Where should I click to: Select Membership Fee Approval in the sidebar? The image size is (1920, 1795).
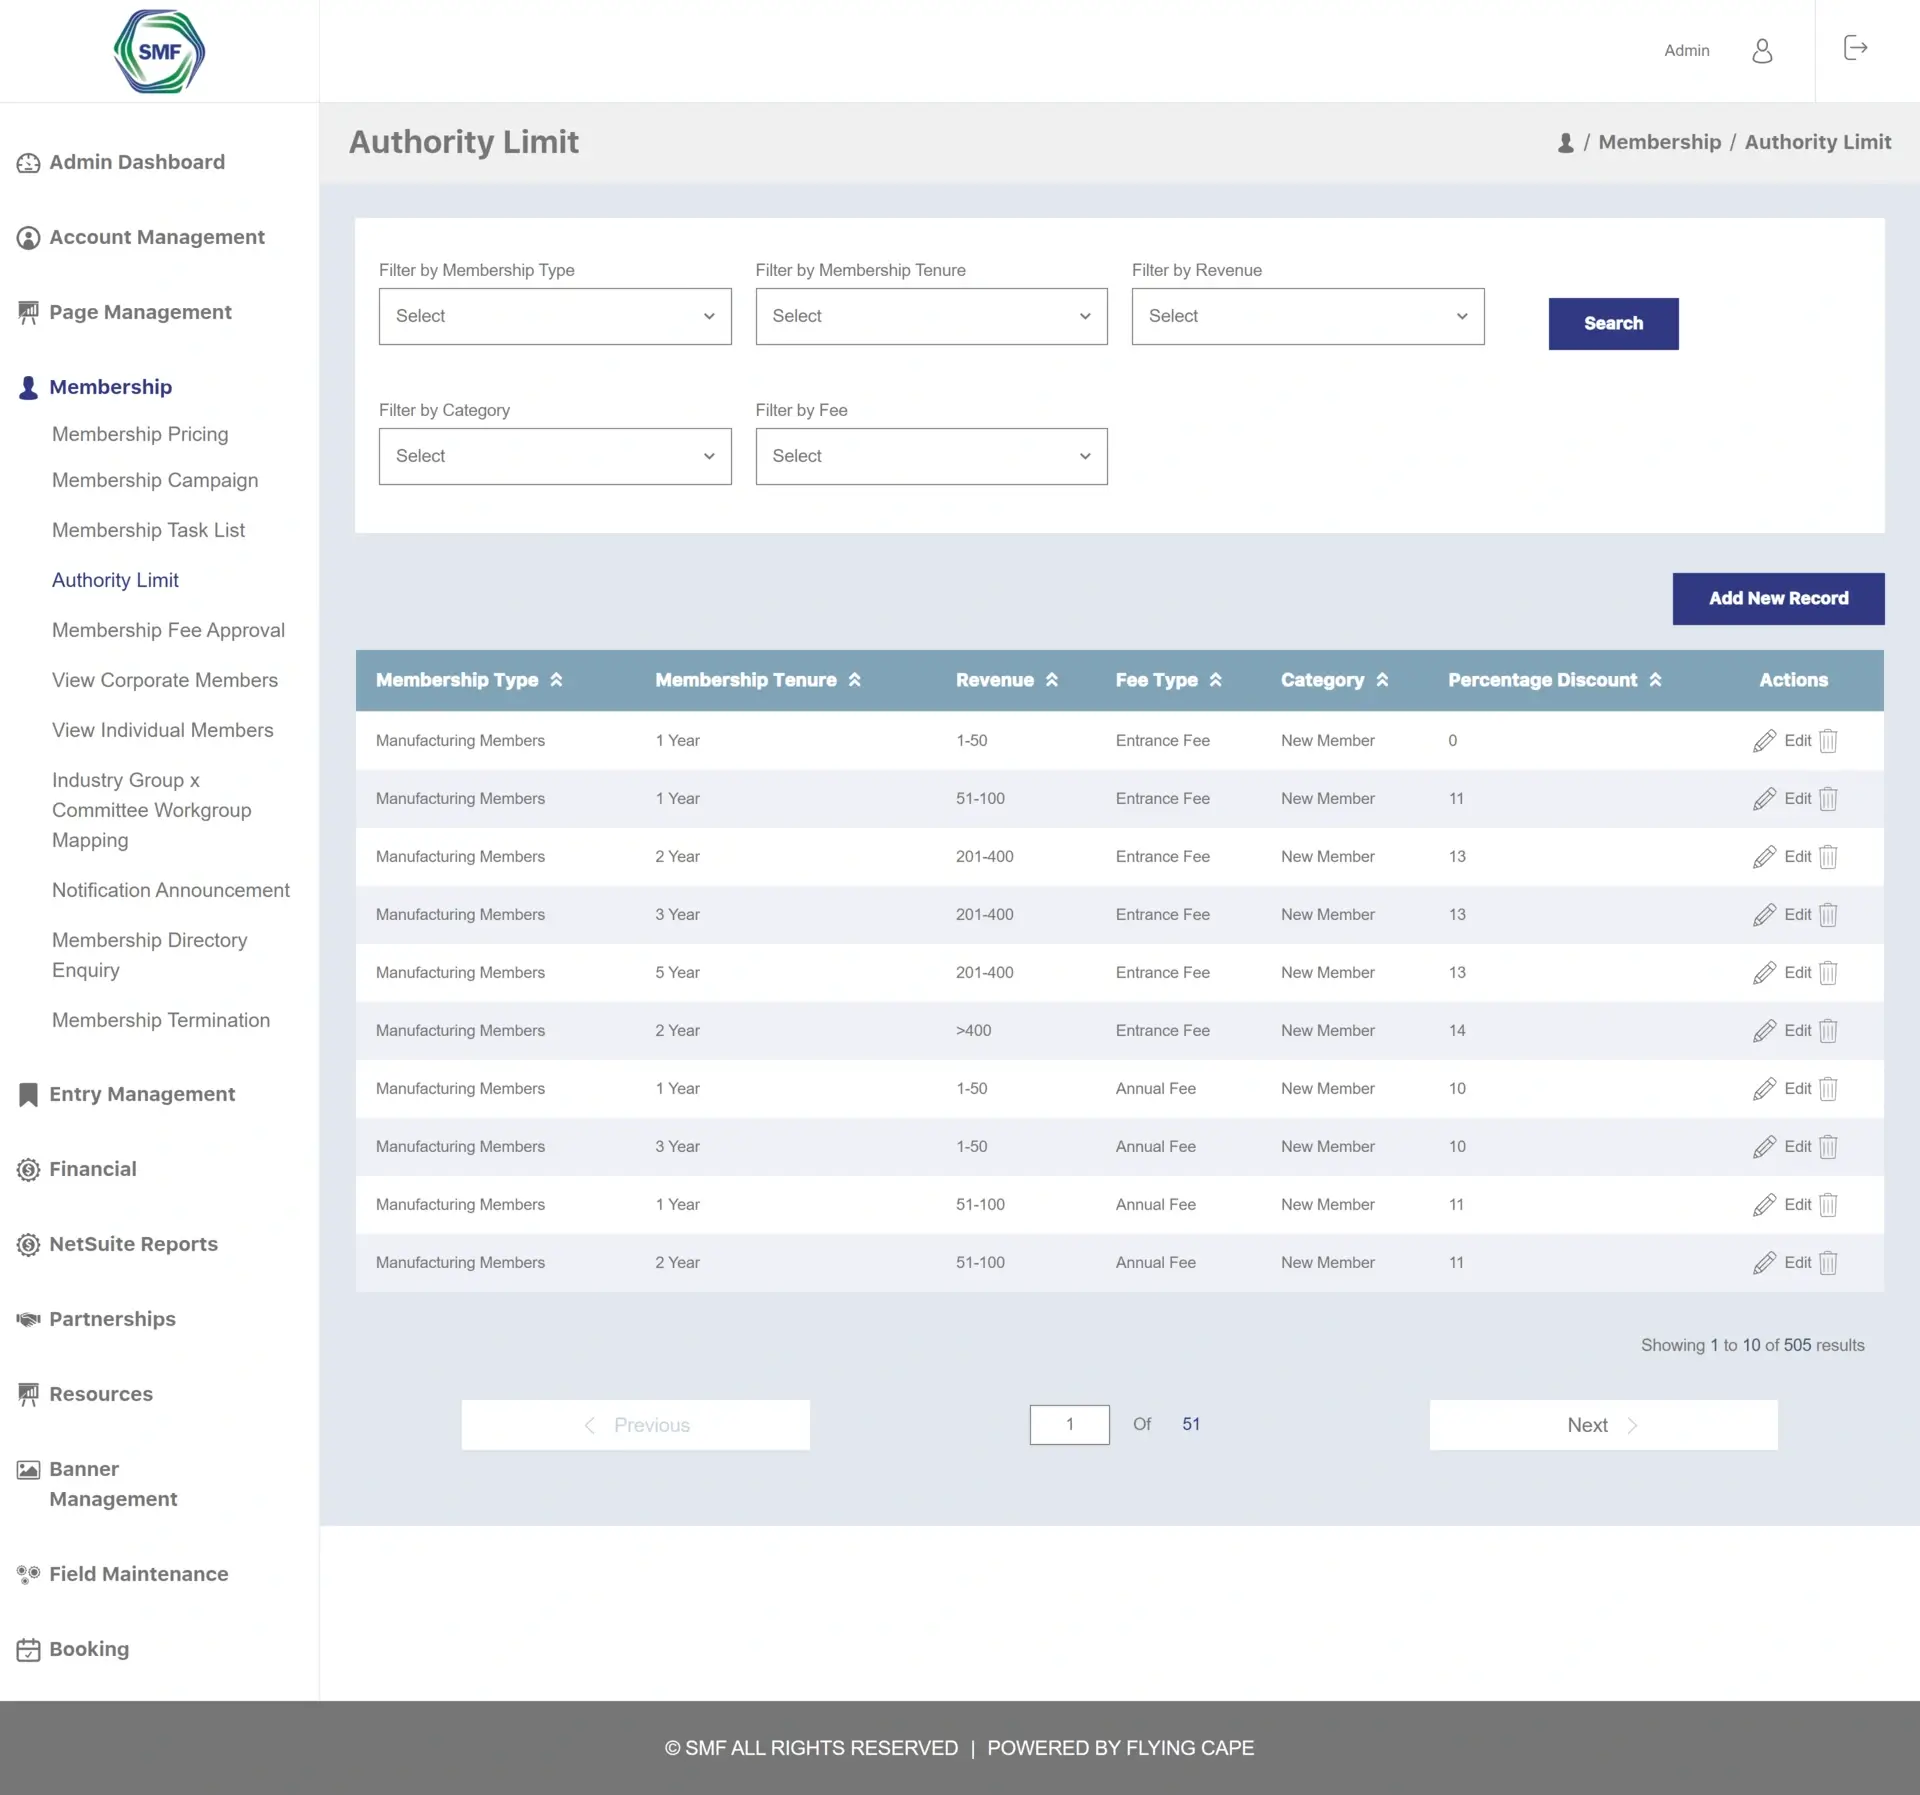click(168, 630)
